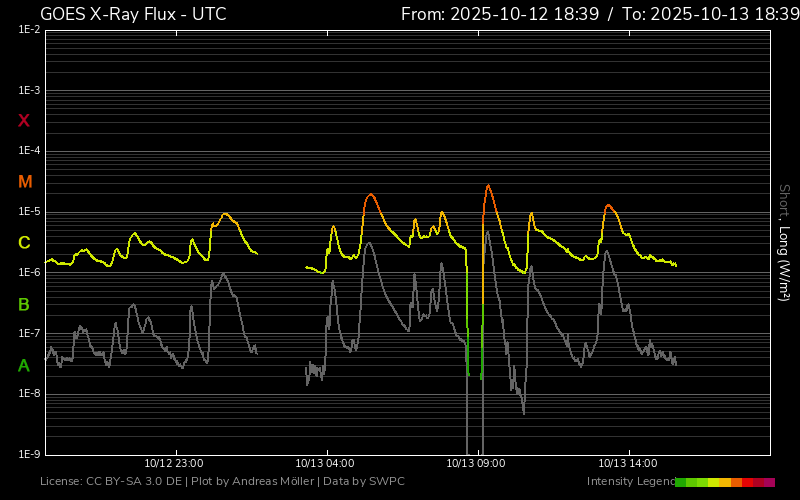Image resolution: width=800 pixels, height=500 pixels.
Task: Click the red X flare class label
Action: click(x=24, y=121)
